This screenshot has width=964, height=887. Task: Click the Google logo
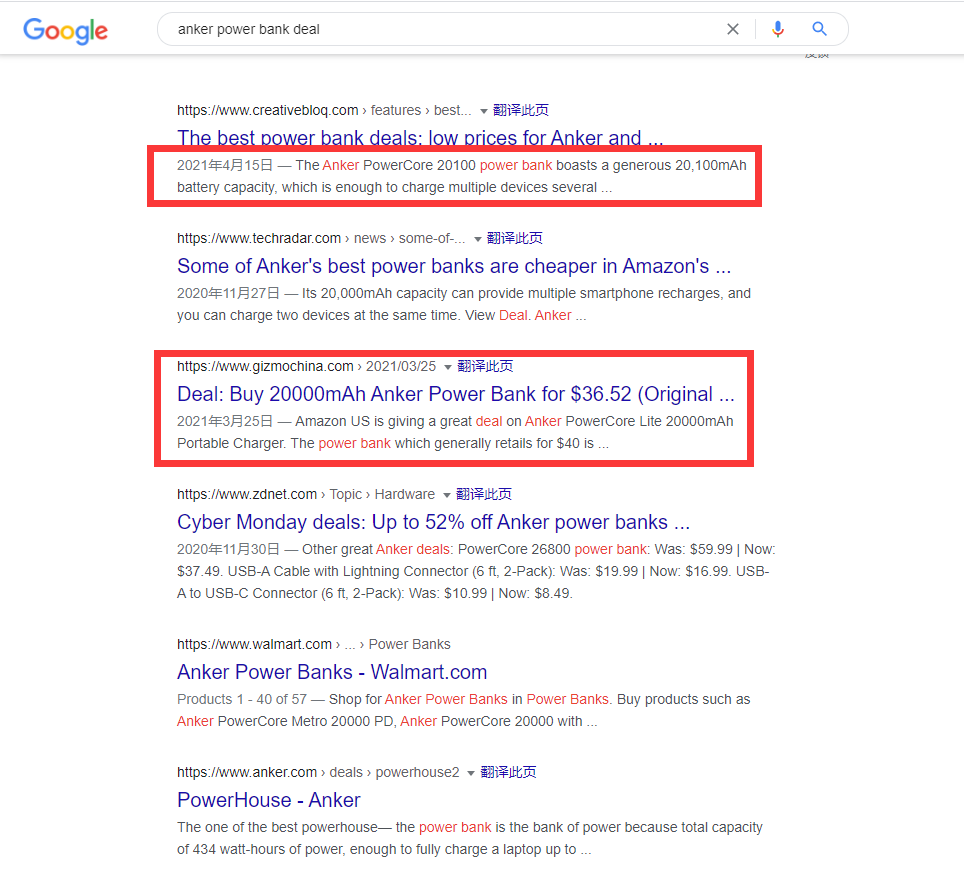(65, 30)
